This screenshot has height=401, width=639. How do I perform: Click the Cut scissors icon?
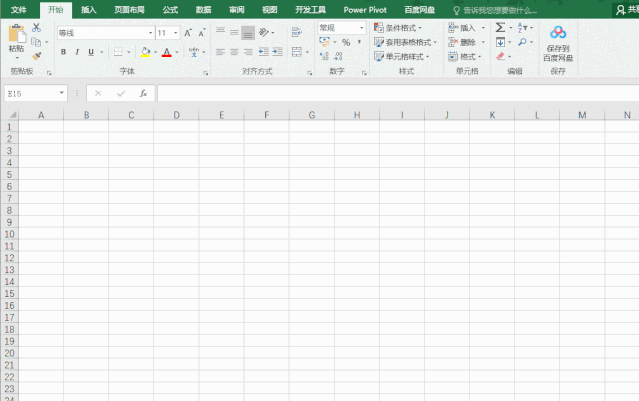pos(37,27)
